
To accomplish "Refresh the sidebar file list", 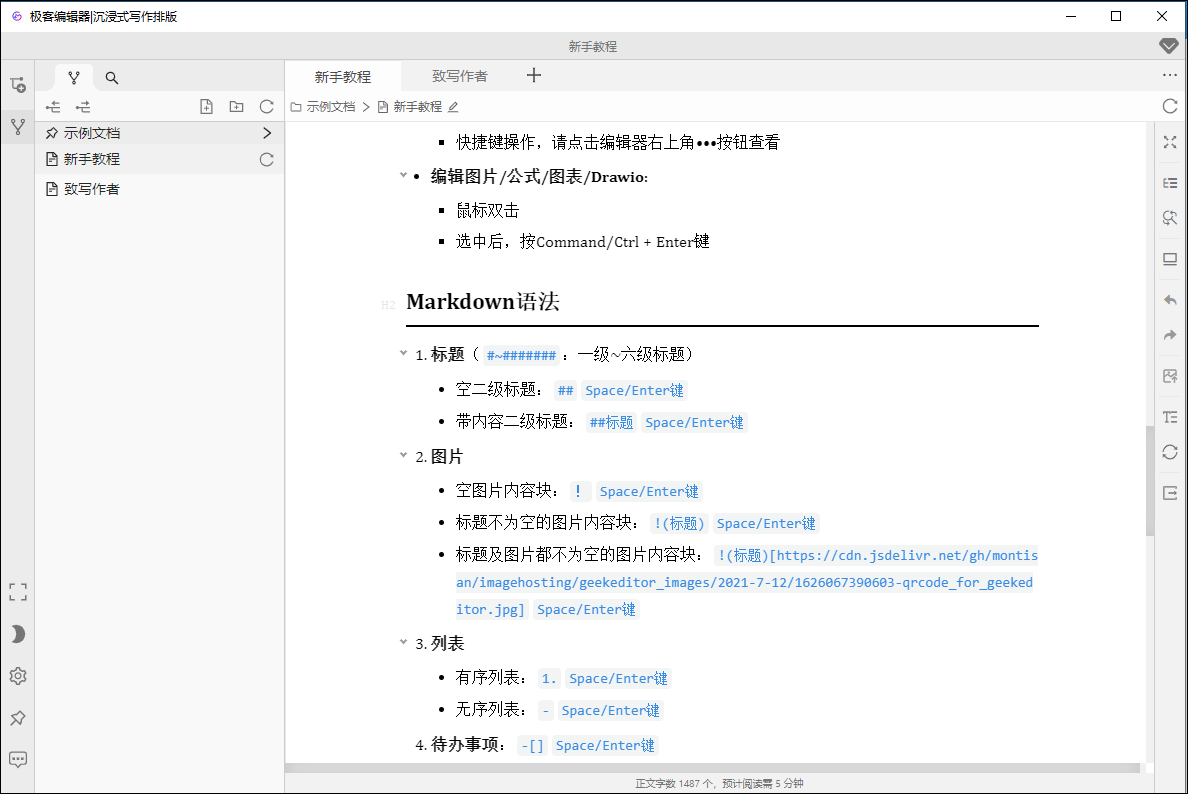I will point(267,107).
